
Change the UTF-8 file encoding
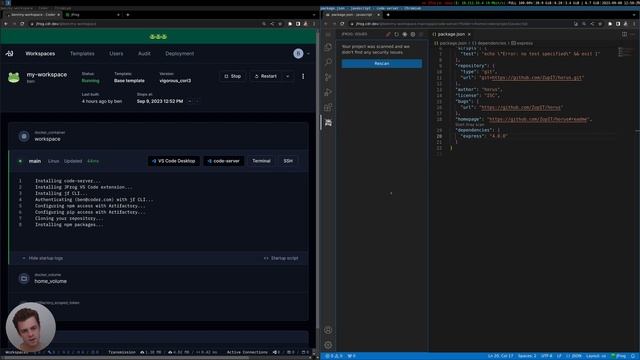(x=547, y=356)
